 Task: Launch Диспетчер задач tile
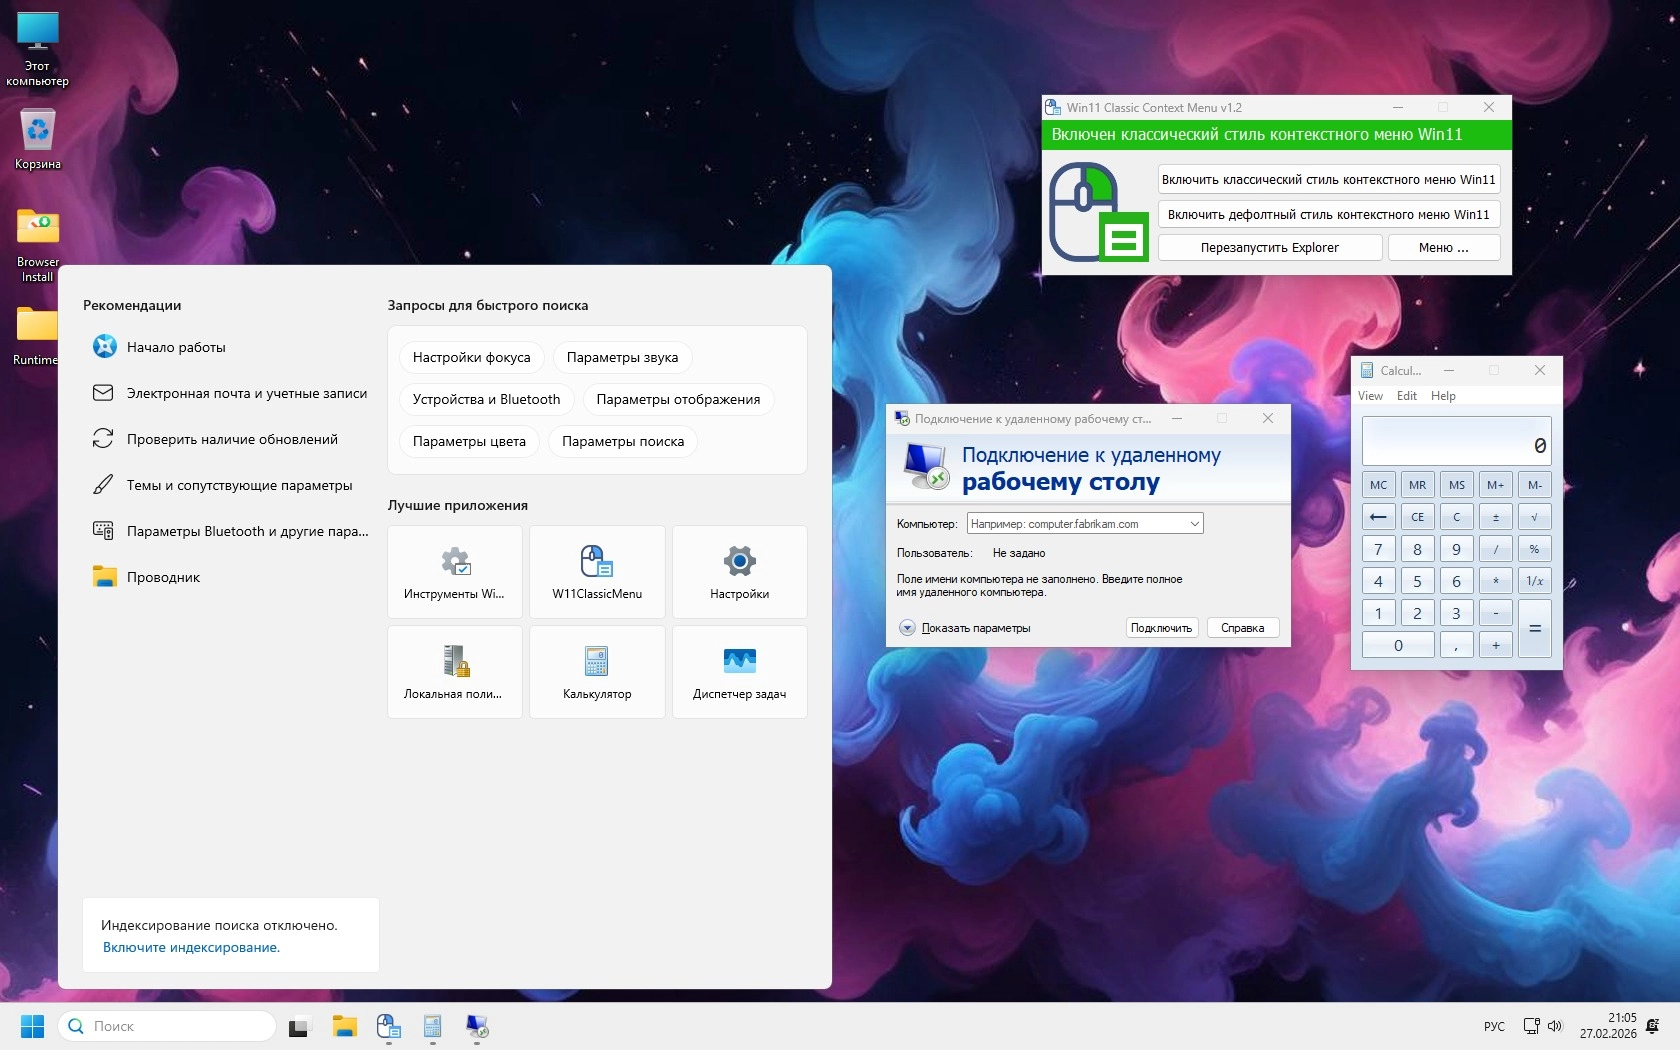[x=739, y=672]
